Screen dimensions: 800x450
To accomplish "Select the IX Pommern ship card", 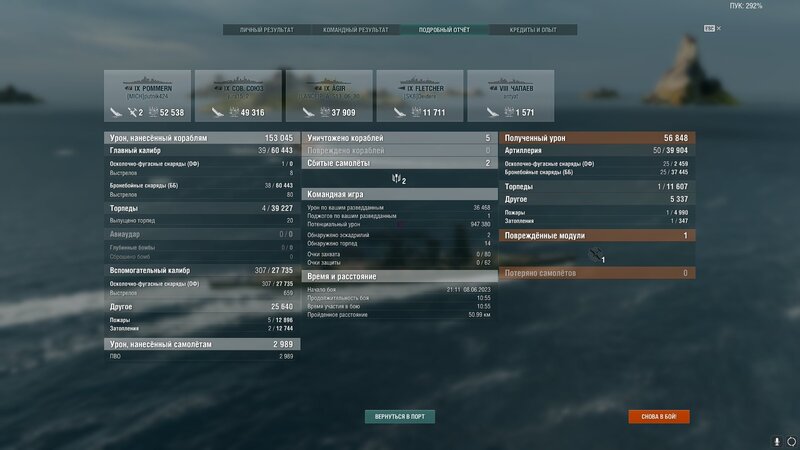I will click(x=147, y=96).
